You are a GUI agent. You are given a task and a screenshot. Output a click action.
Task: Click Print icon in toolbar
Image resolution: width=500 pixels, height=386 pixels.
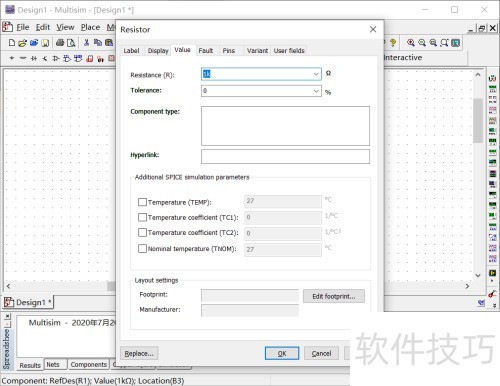pyautogui.click(x=60, y=43)
